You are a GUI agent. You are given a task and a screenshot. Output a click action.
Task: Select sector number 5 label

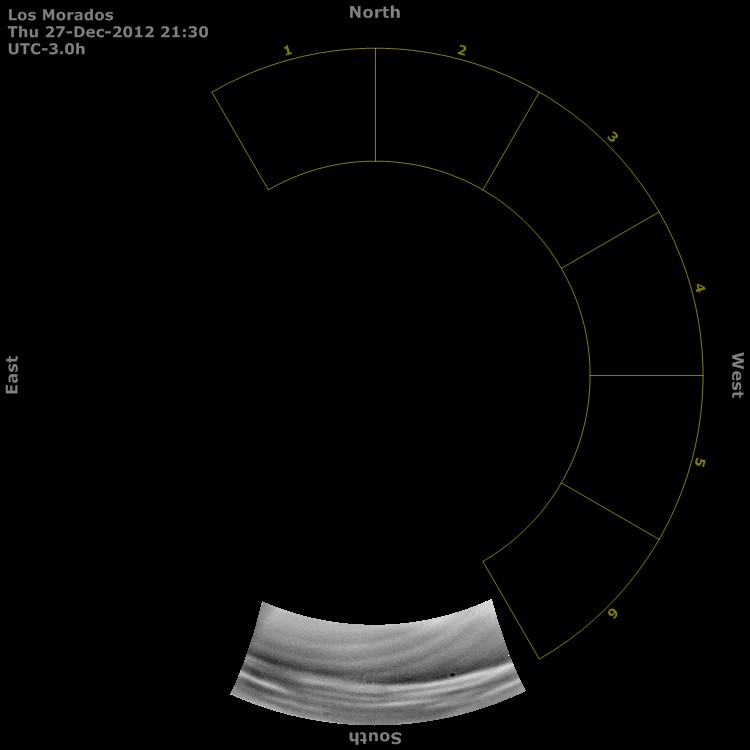click(699, 463)
